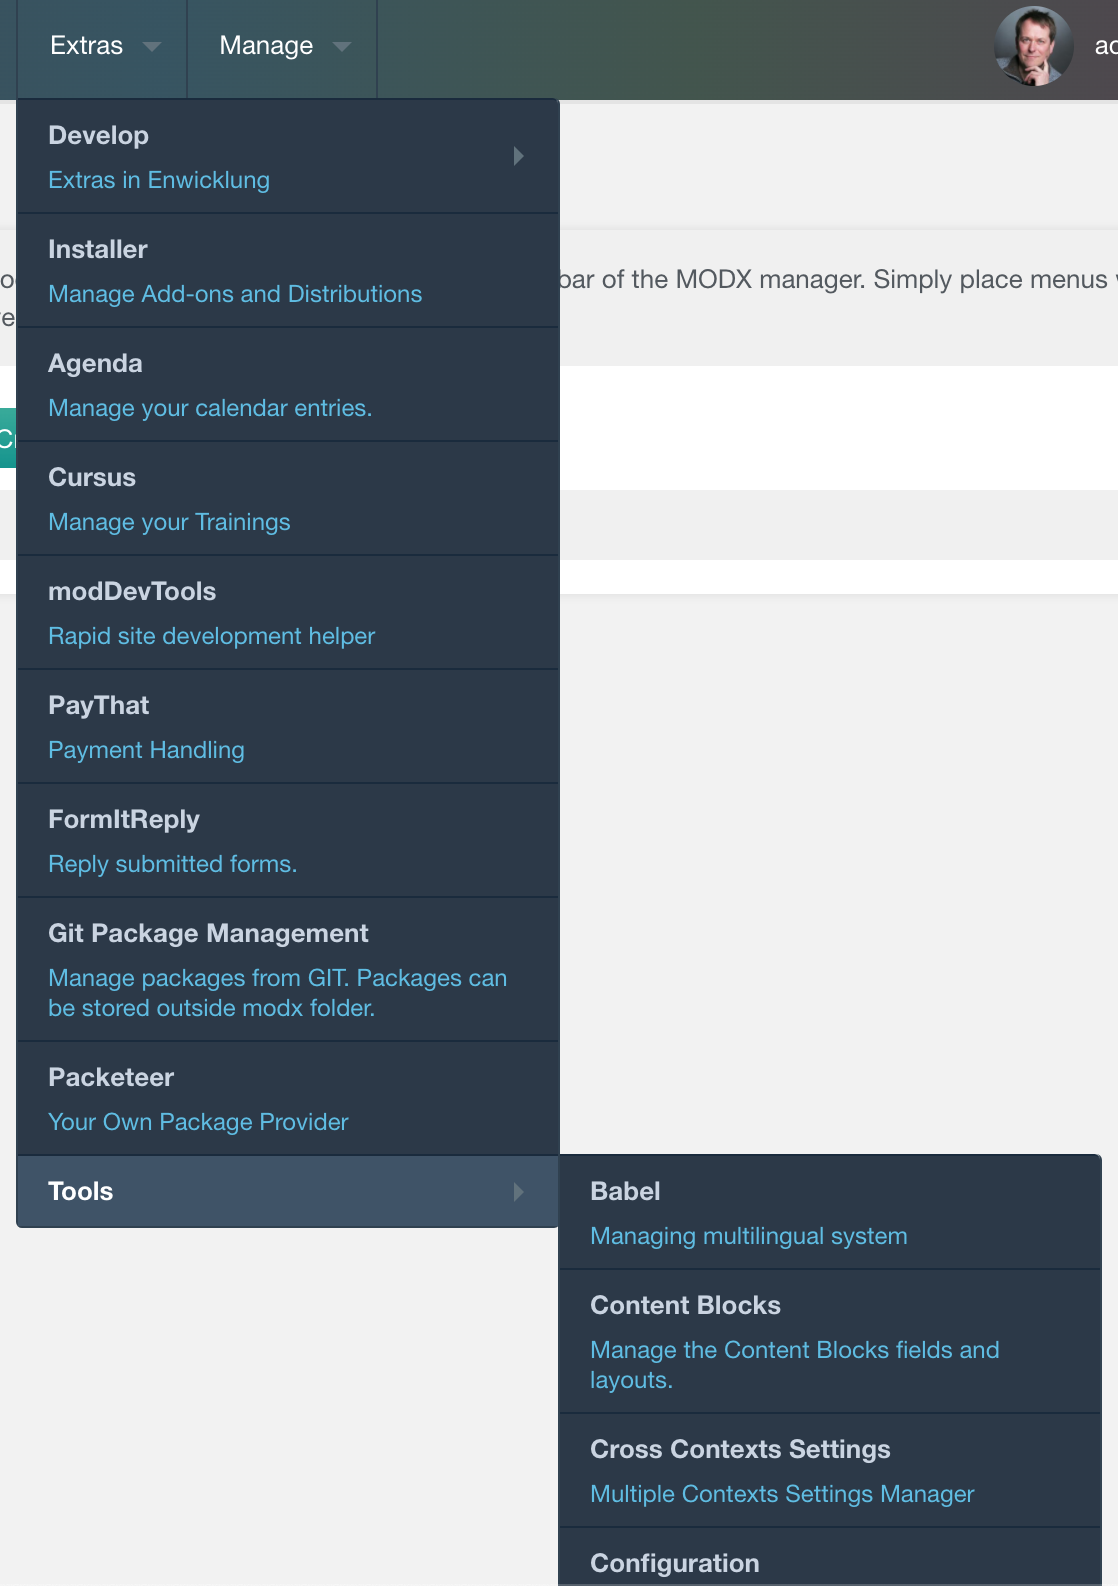Image resolution: width=1118 pixels, height=1586 pixels.
Task: Click the Configuration submenu item
Action: (675, 1563)
